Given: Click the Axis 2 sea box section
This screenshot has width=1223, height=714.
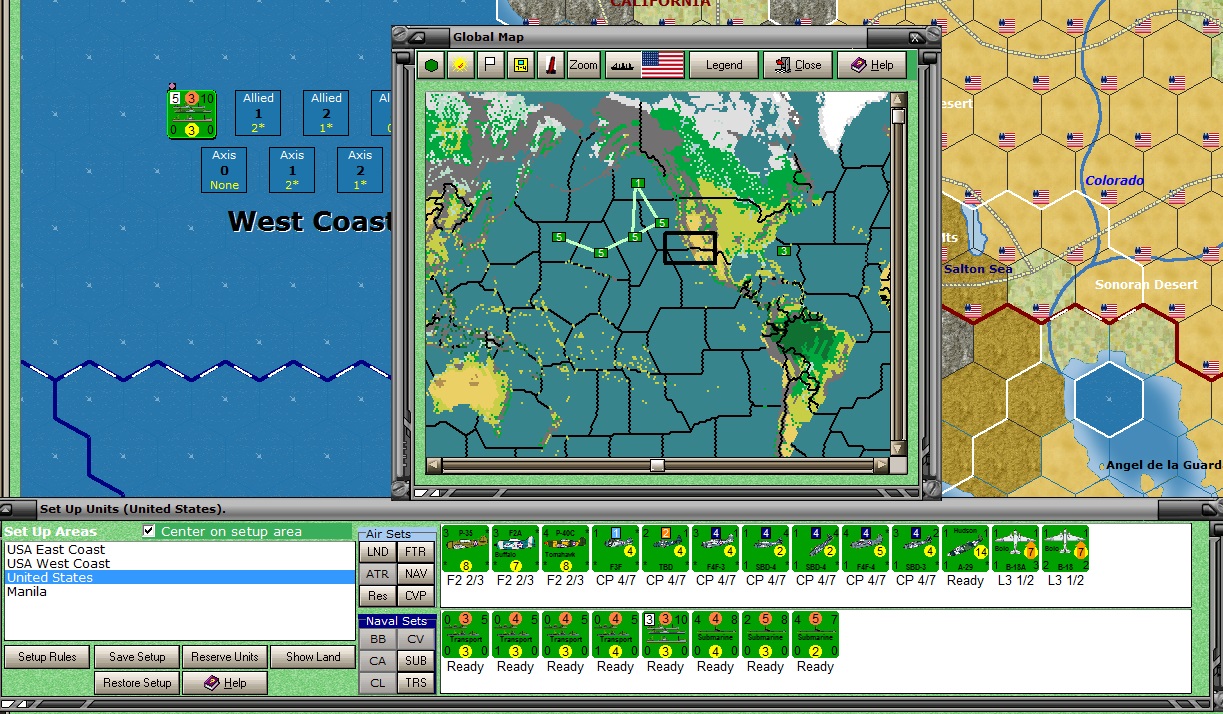Looking at the screenshot, I should (x=360, y=170).
